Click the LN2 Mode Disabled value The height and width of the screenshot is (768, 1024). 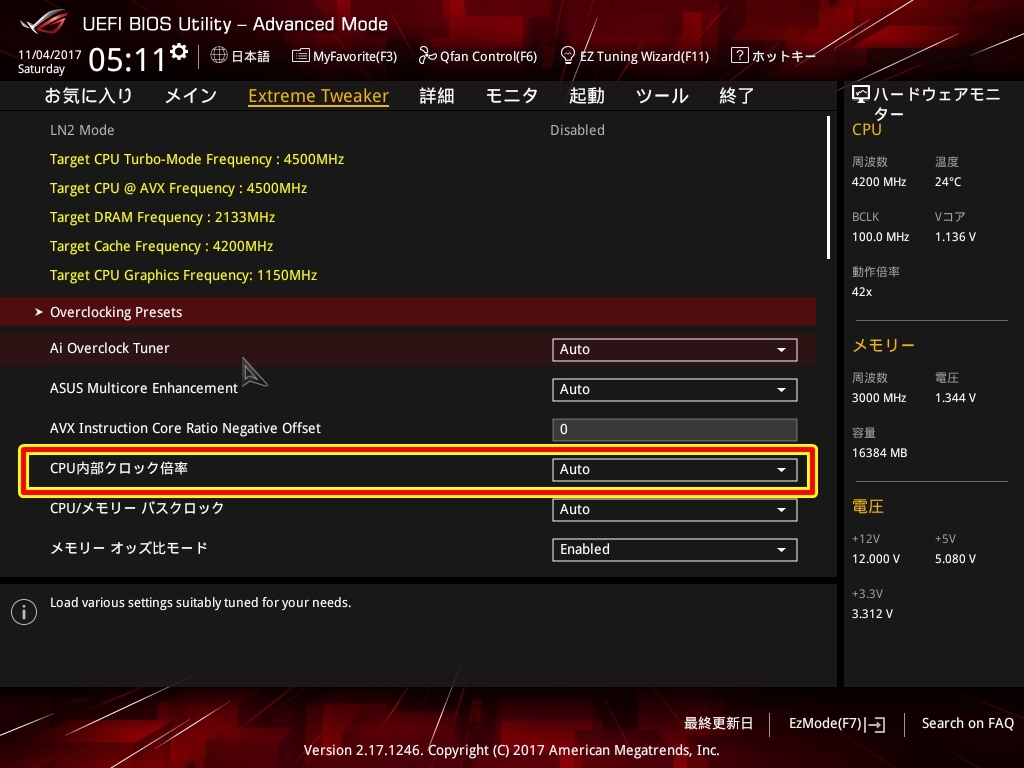click(577, 130)
